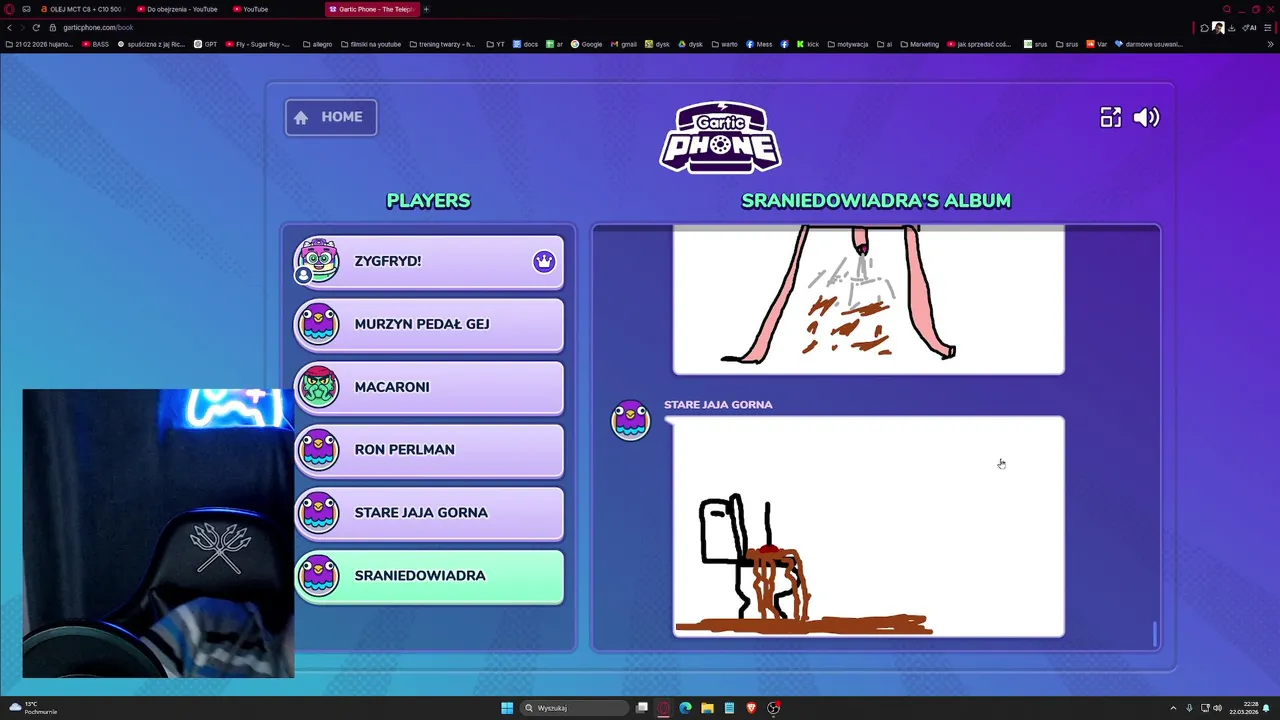
Task: Click the SRANIEDOWIADRA'S ALBUM heading
Action: [876, 200]
